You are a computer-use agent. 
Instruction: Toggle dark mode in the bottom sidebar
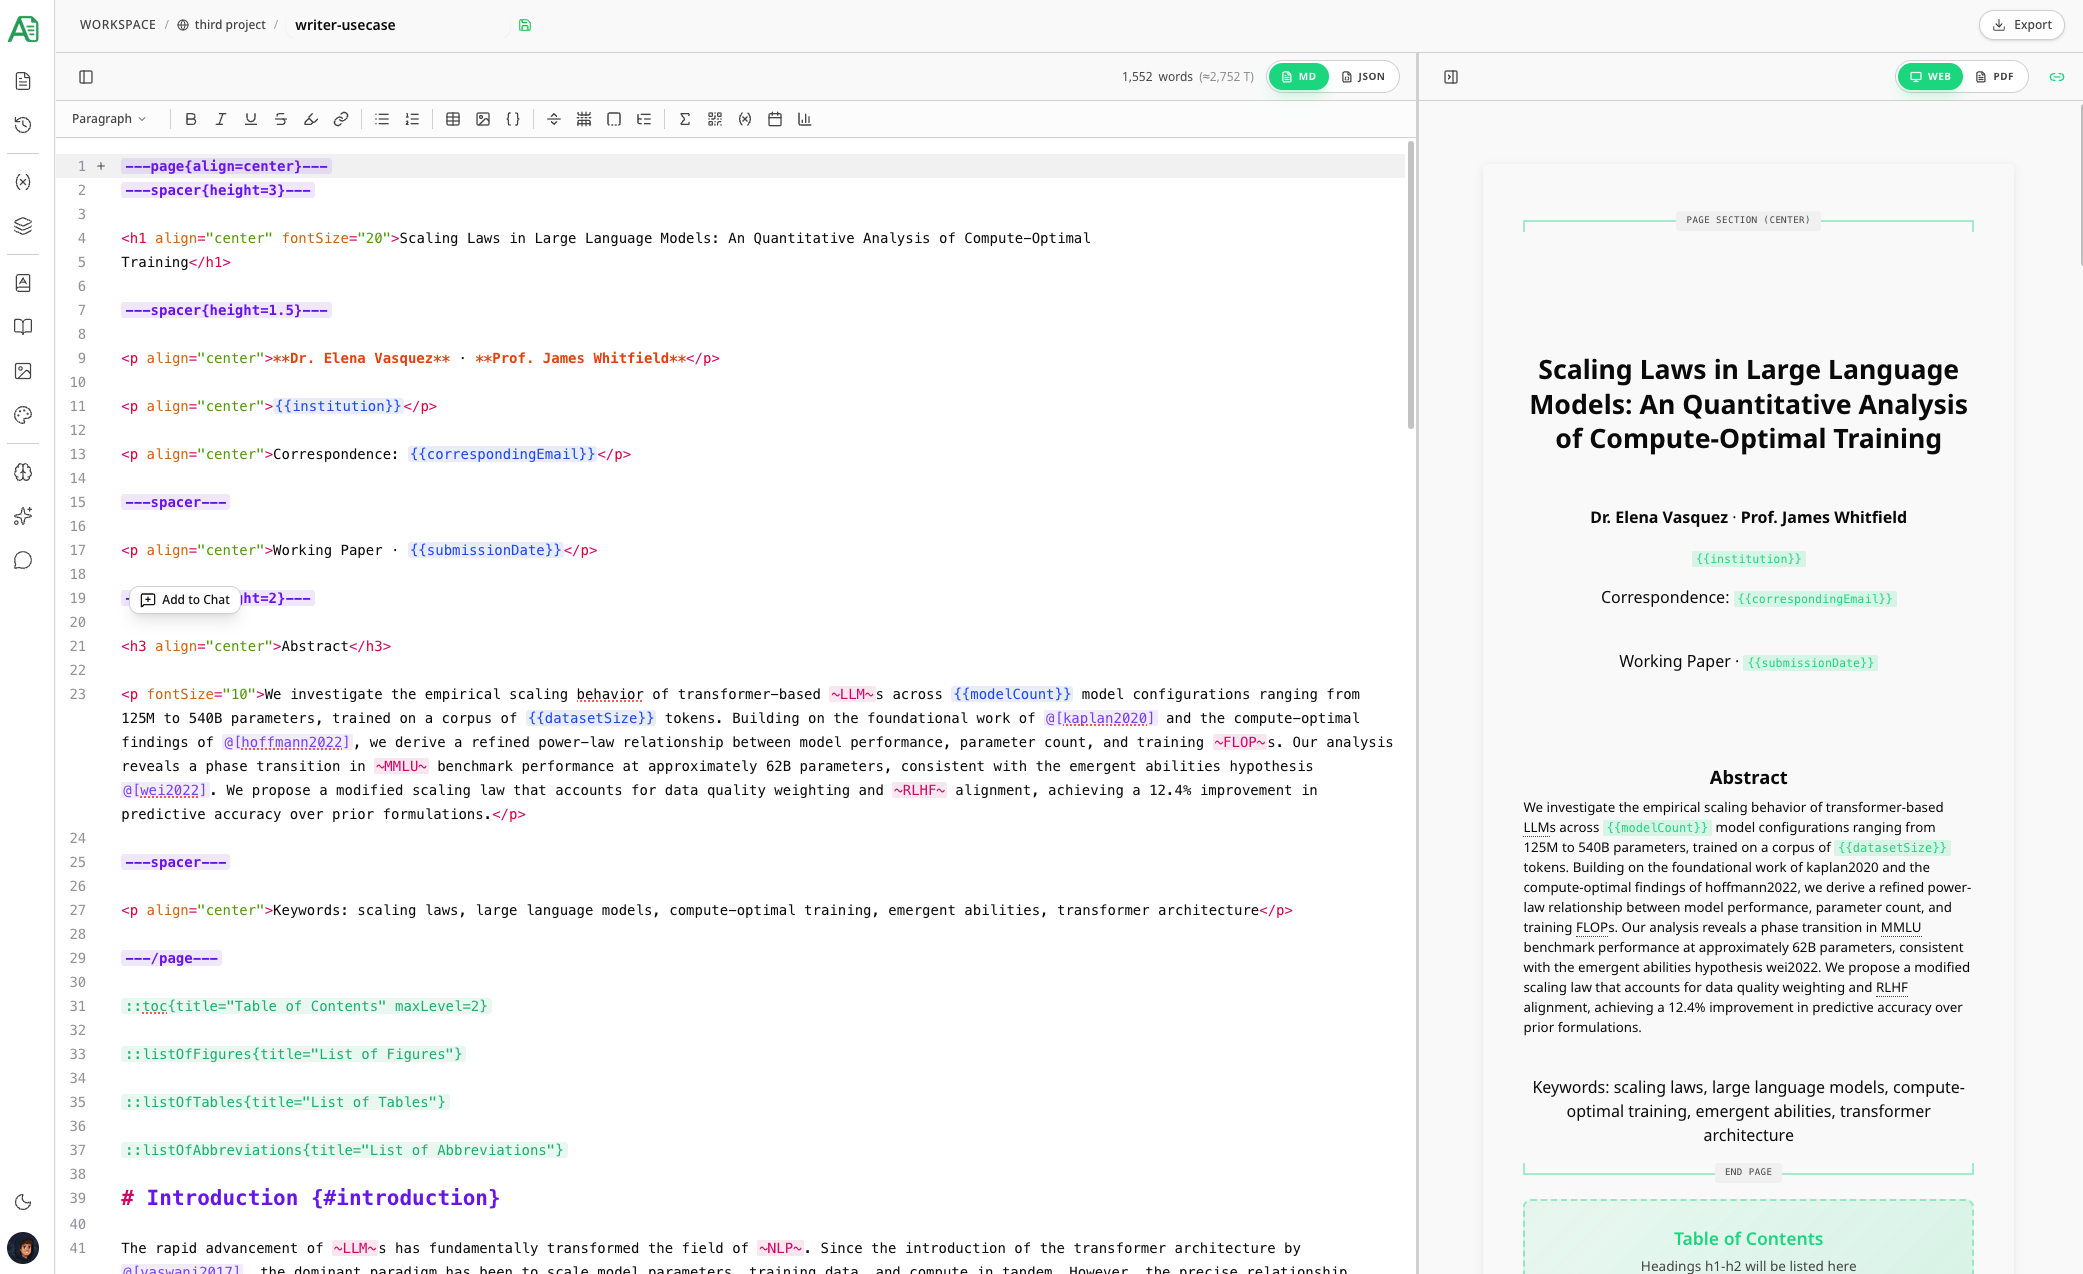(23, 1203)
